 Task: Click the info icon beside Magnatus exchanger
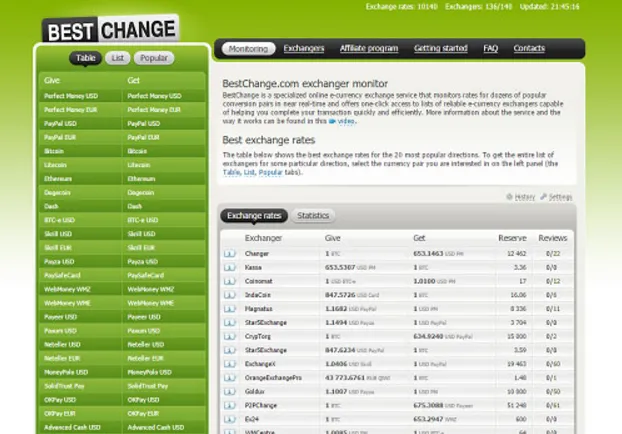(230, 309)
